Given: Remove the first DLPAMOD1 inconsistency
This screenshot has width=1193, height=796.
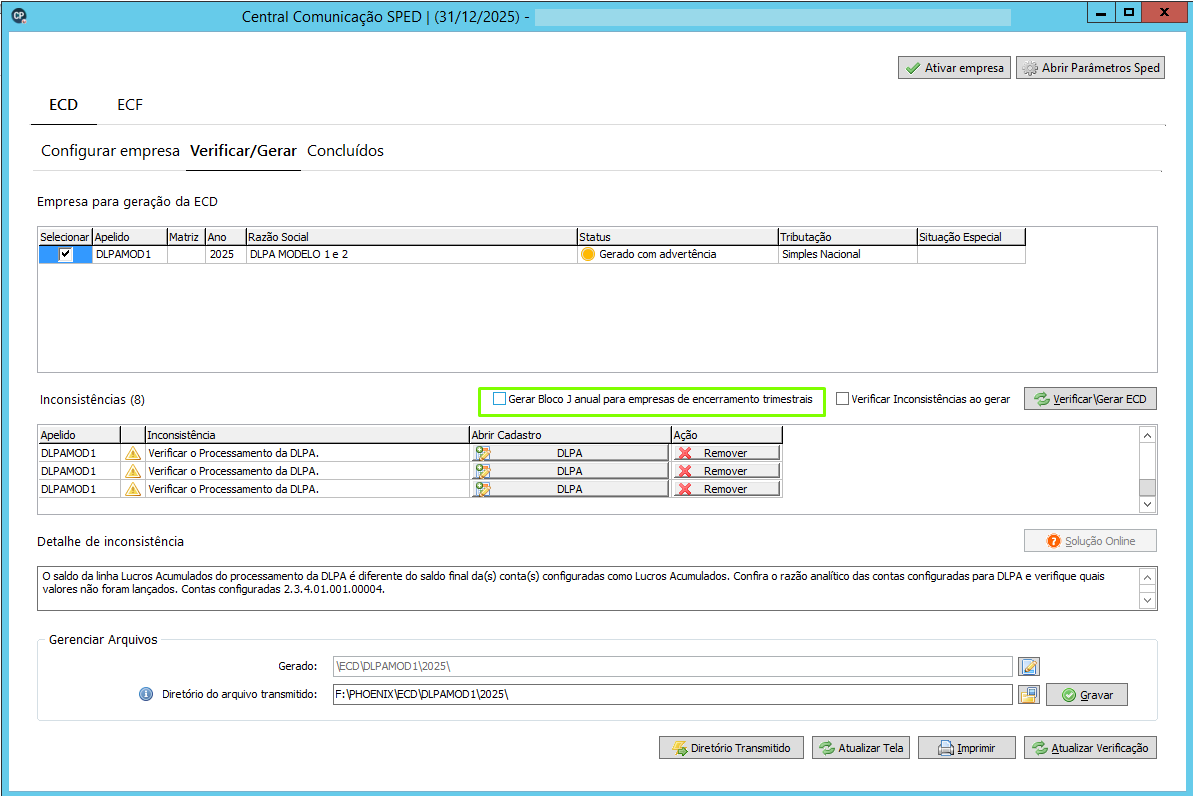Looking at the screenshot, I should click(727, 453).
